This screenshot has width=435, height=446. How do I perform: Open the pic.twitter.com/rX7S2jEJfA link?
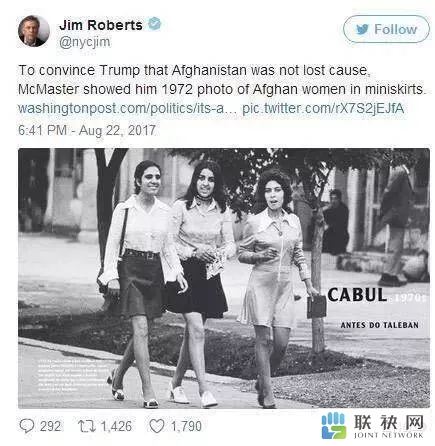coord(323,109)
